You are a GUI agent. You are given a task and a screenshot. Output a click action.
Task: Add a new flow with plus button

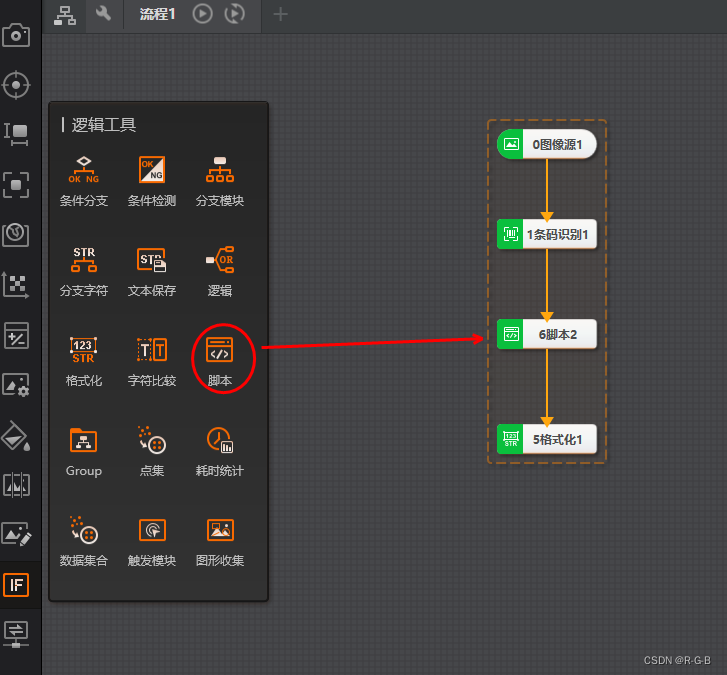[281, 14]
